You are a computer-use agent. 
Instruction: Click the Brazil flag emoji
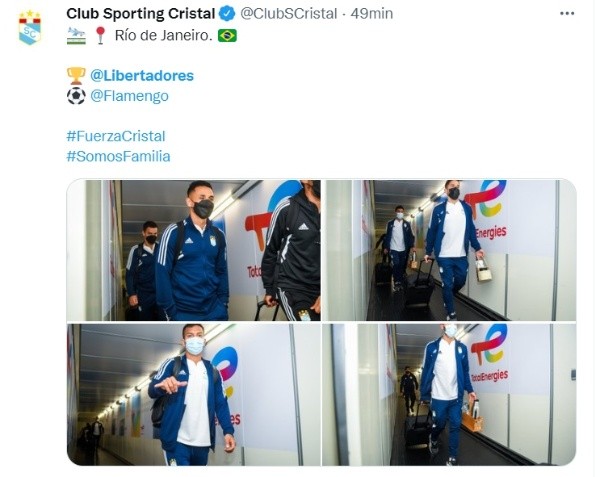(227, 36)
